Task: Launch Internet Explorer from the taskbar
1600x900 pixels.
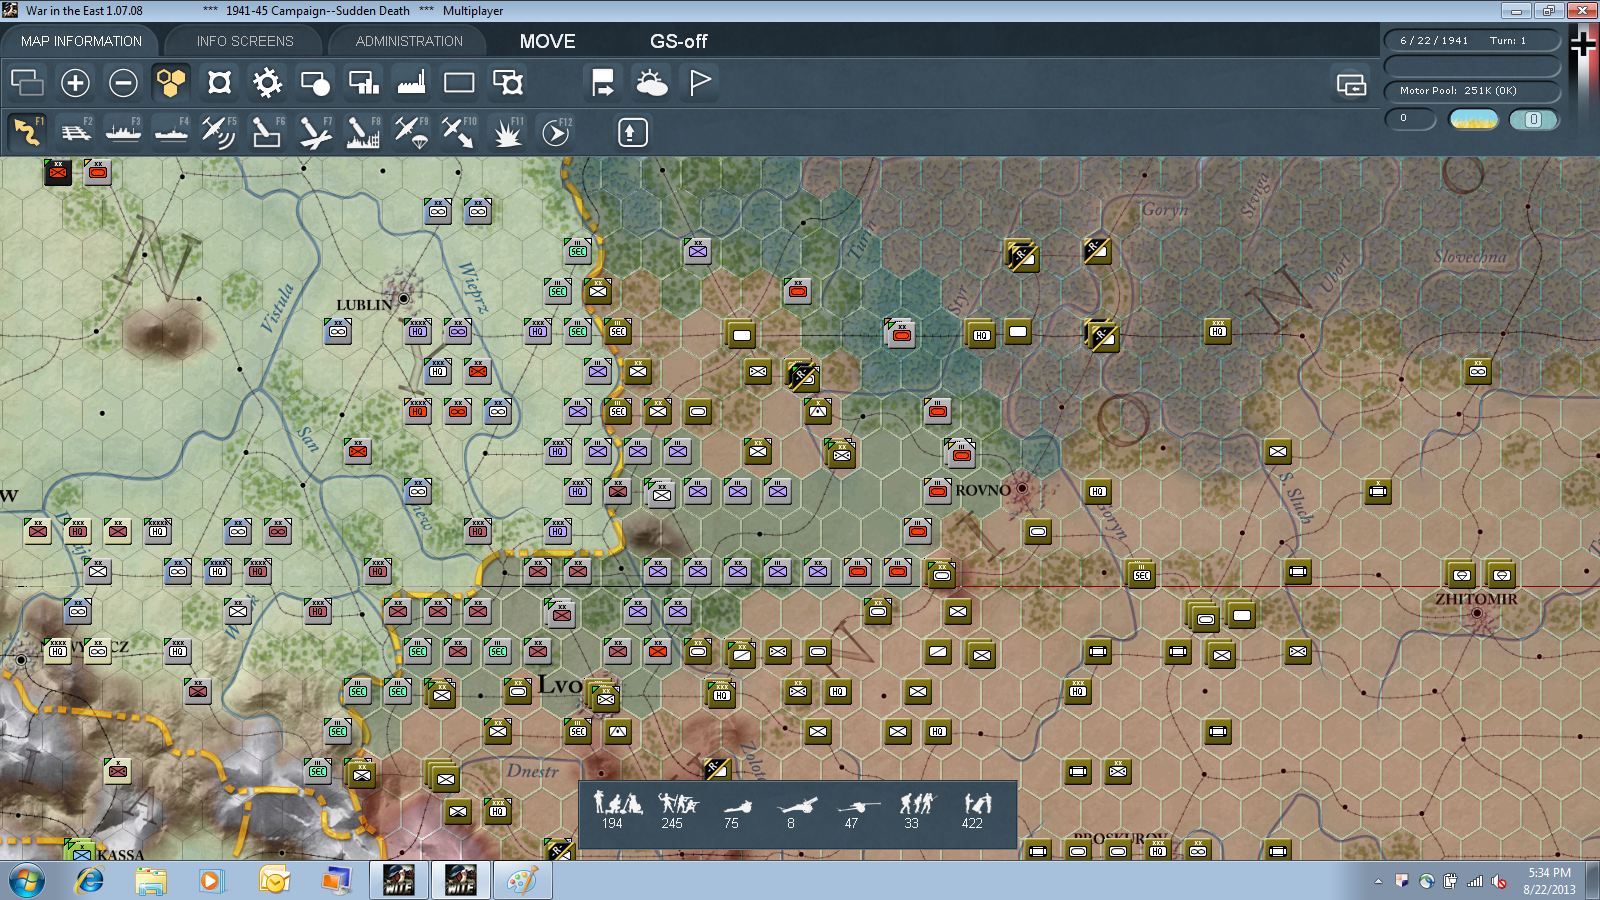Action: 90,881
